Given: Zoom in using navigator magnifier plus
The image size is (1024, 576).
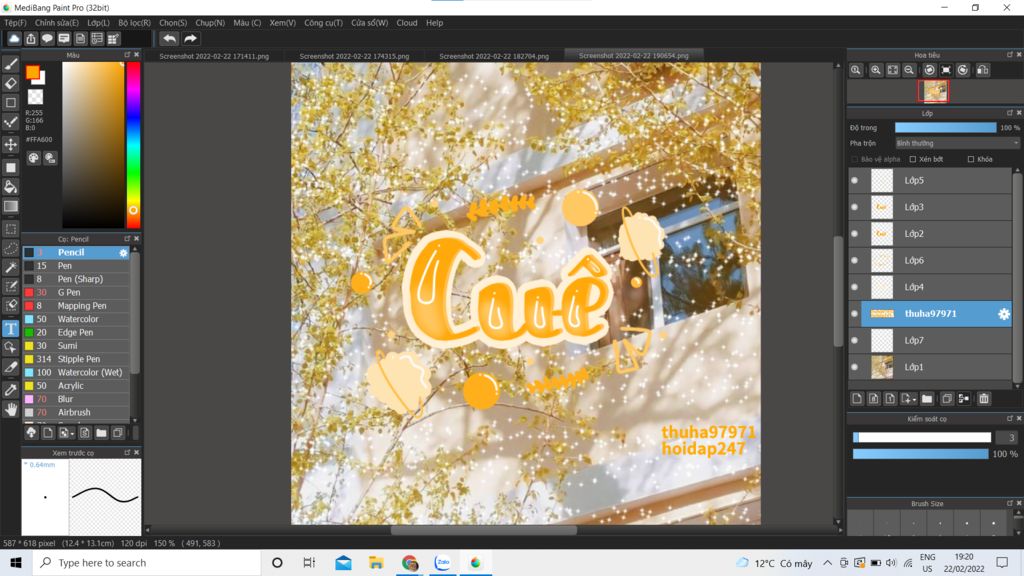Looking at the screenshot, I should coord(875,70).
